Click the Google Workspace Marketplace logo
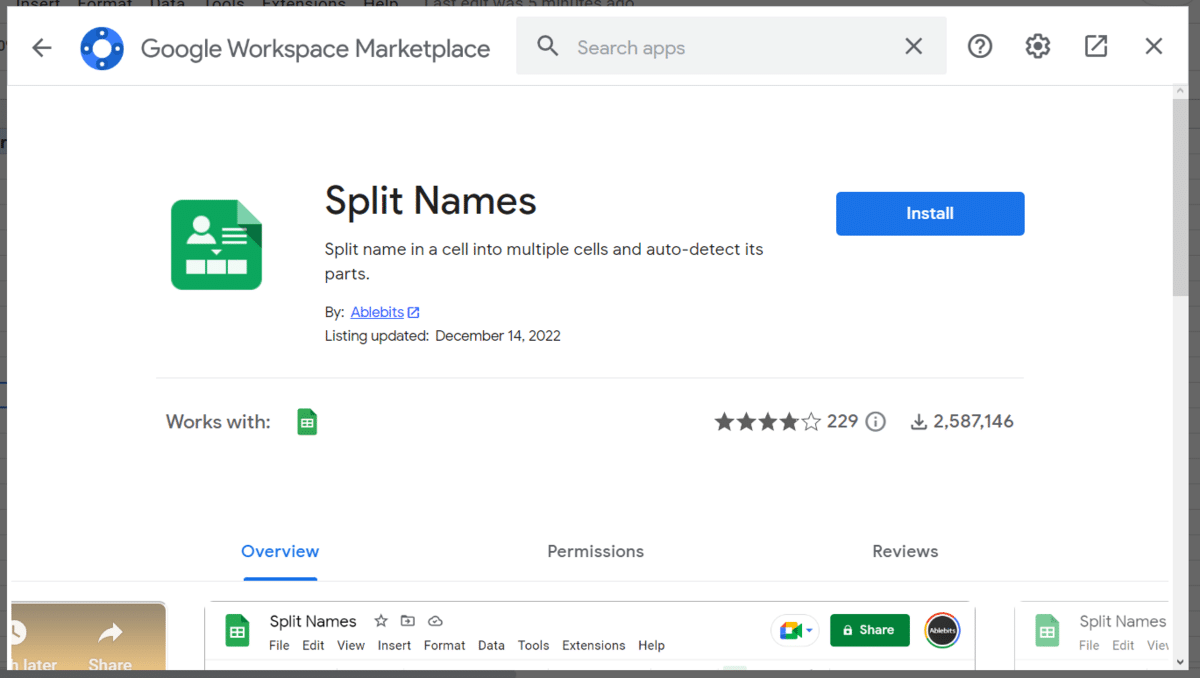Viewport: 1200px width, 678px height. pyautogui.click(x=102, y=47)
